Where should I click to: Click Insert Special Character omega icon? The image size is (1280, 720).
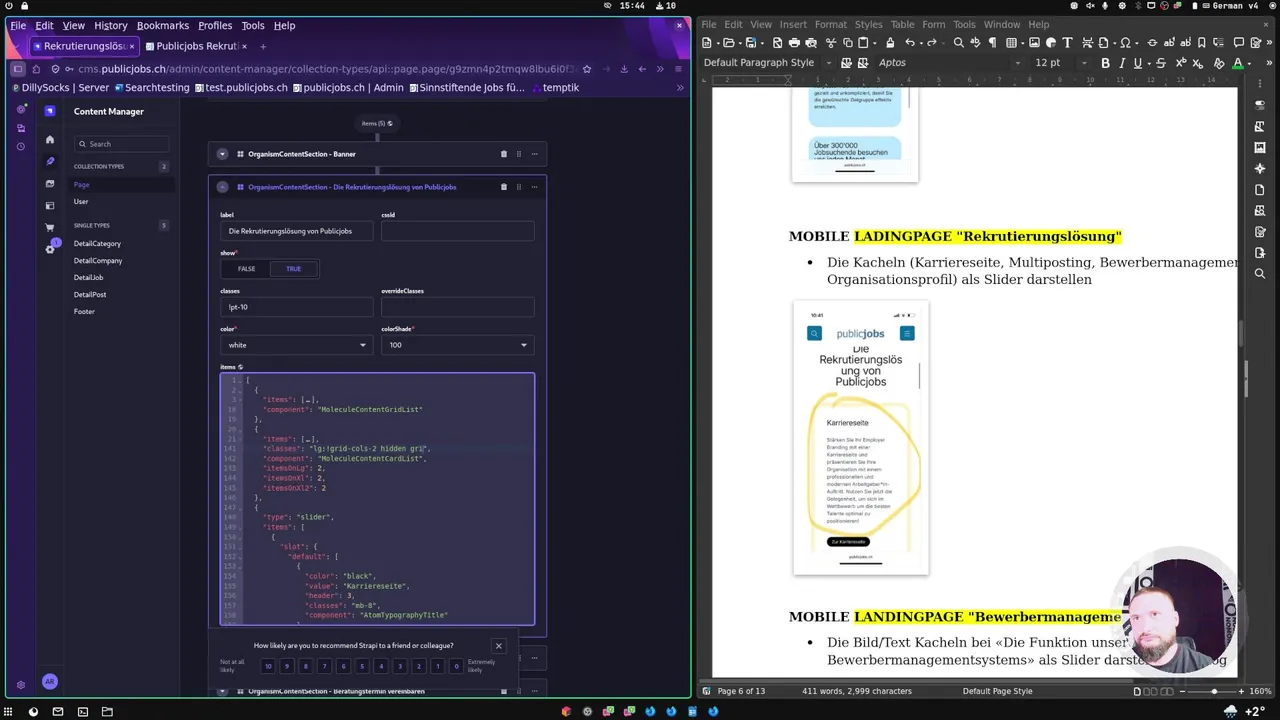1125,43
